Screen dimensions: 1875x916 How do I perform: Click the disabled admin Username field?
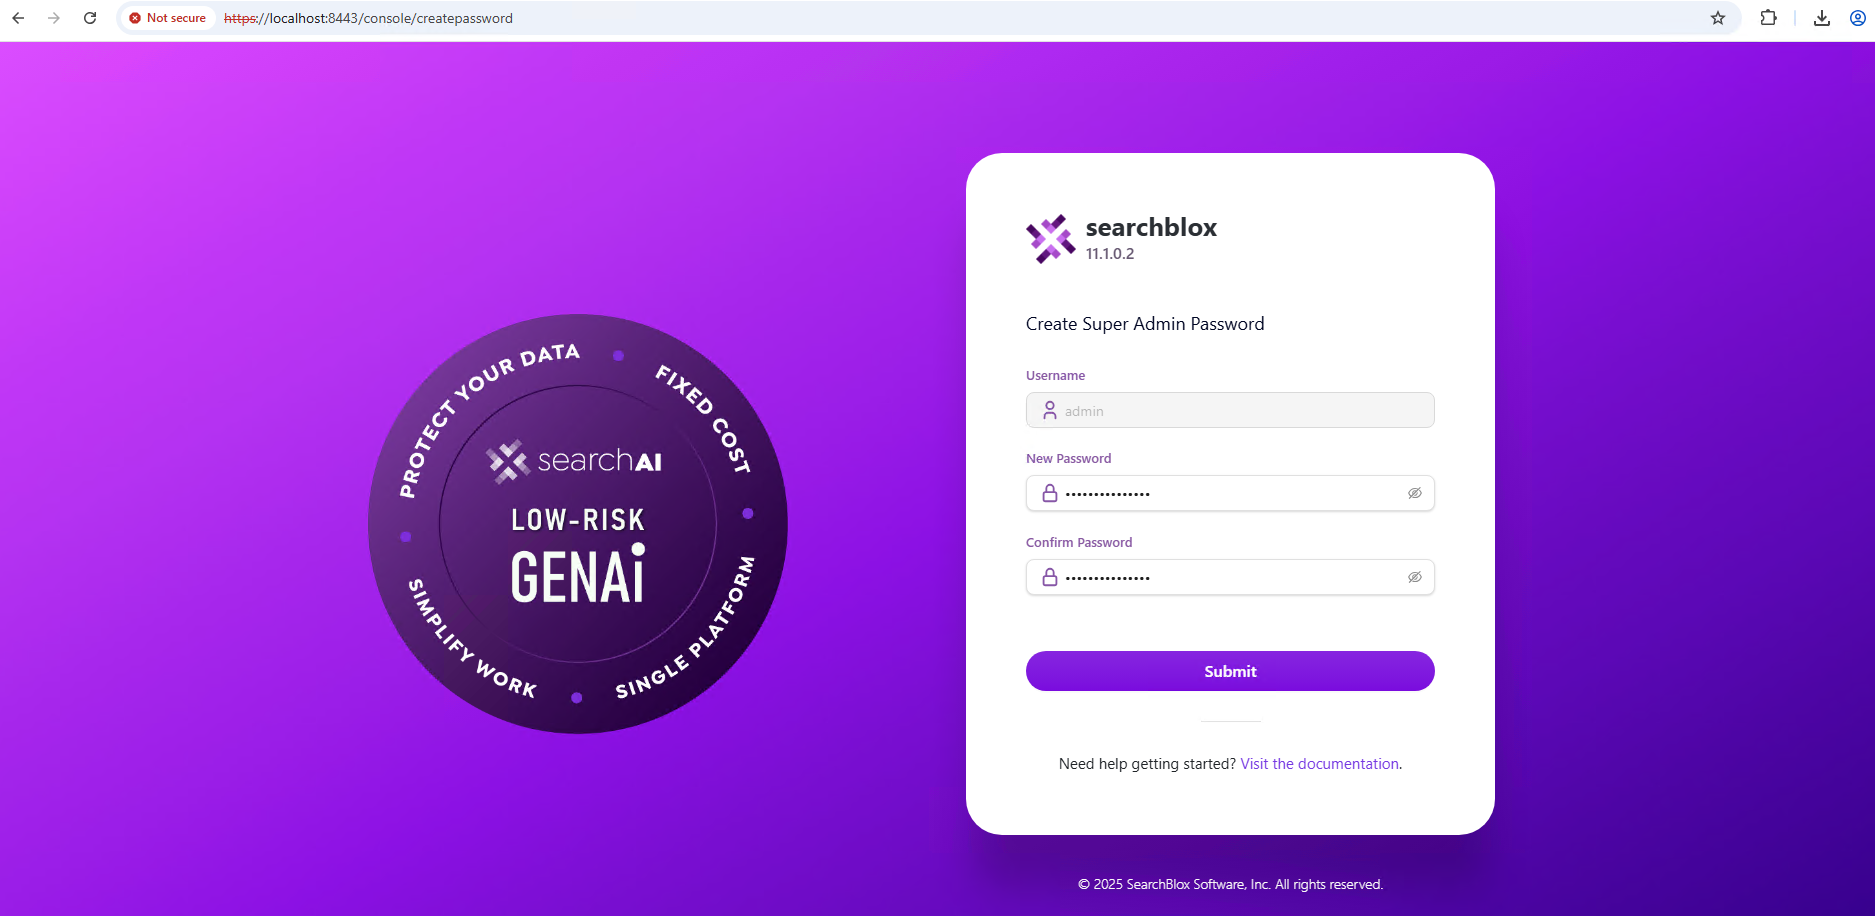1230,410
